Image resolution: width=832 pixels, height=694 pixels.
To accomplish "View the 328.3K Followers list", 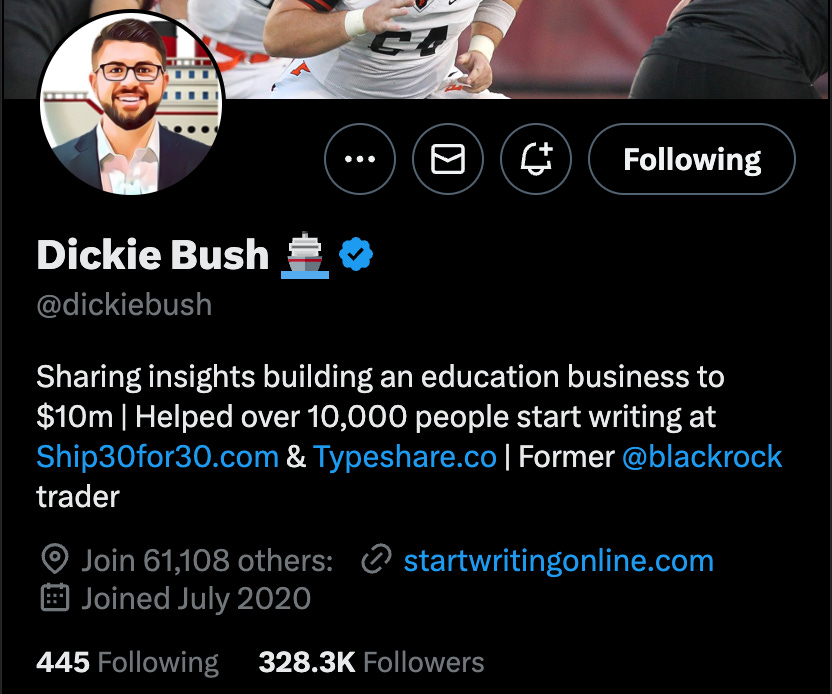I will [x=371, y=662].
